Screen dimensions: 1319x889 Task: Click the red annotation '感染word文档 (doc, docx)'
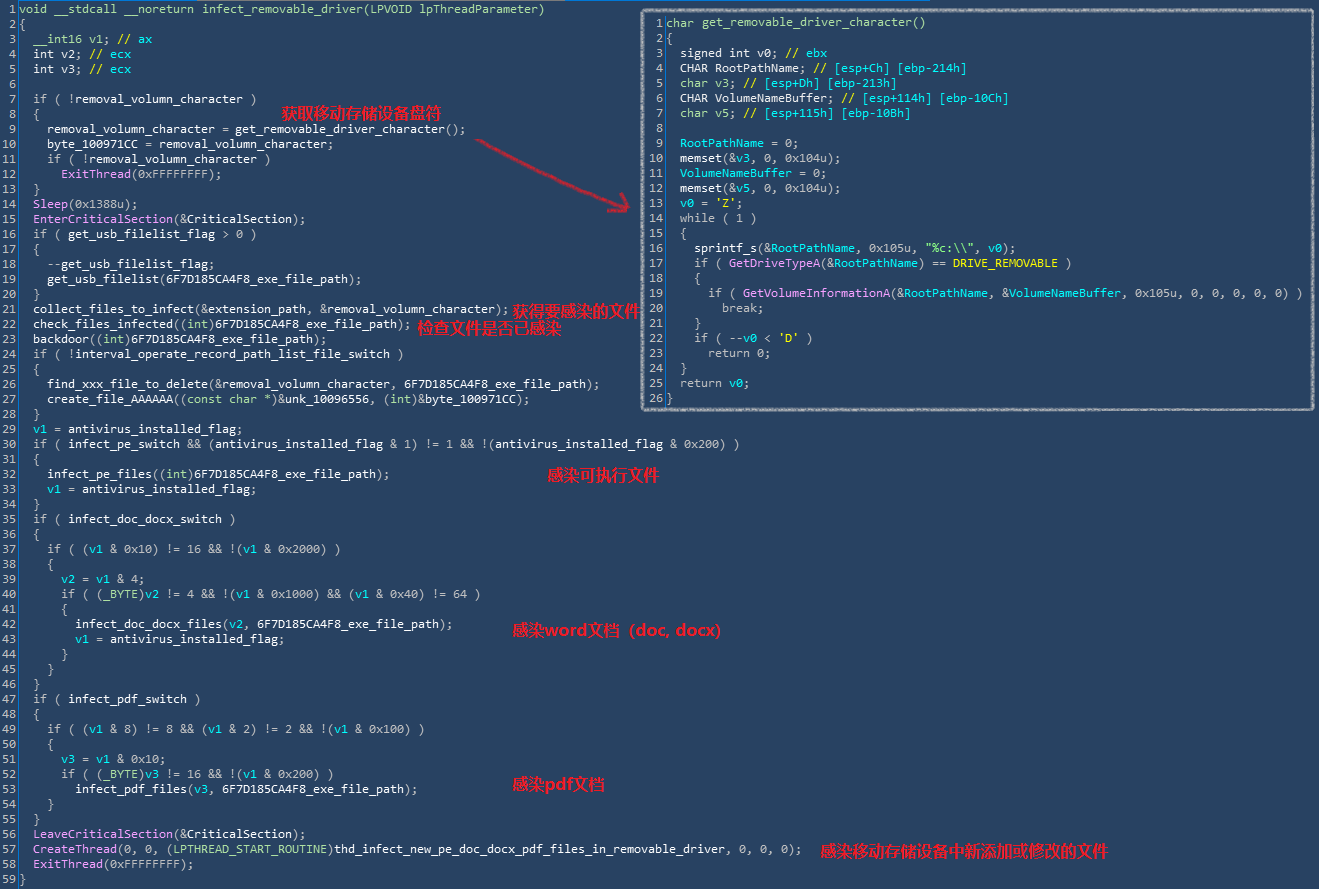pyautogui.click(x=616, y=630)
